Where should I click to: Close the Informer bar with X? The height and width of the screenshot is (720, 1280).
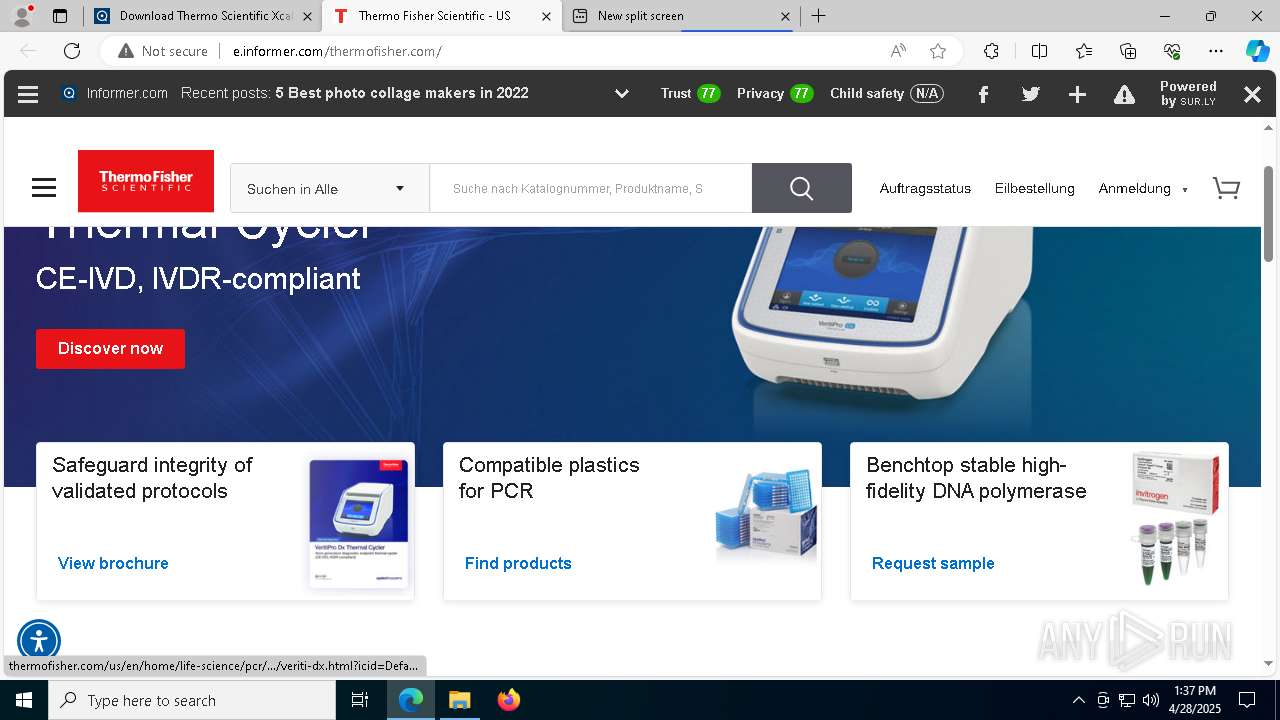(1252, 94)
